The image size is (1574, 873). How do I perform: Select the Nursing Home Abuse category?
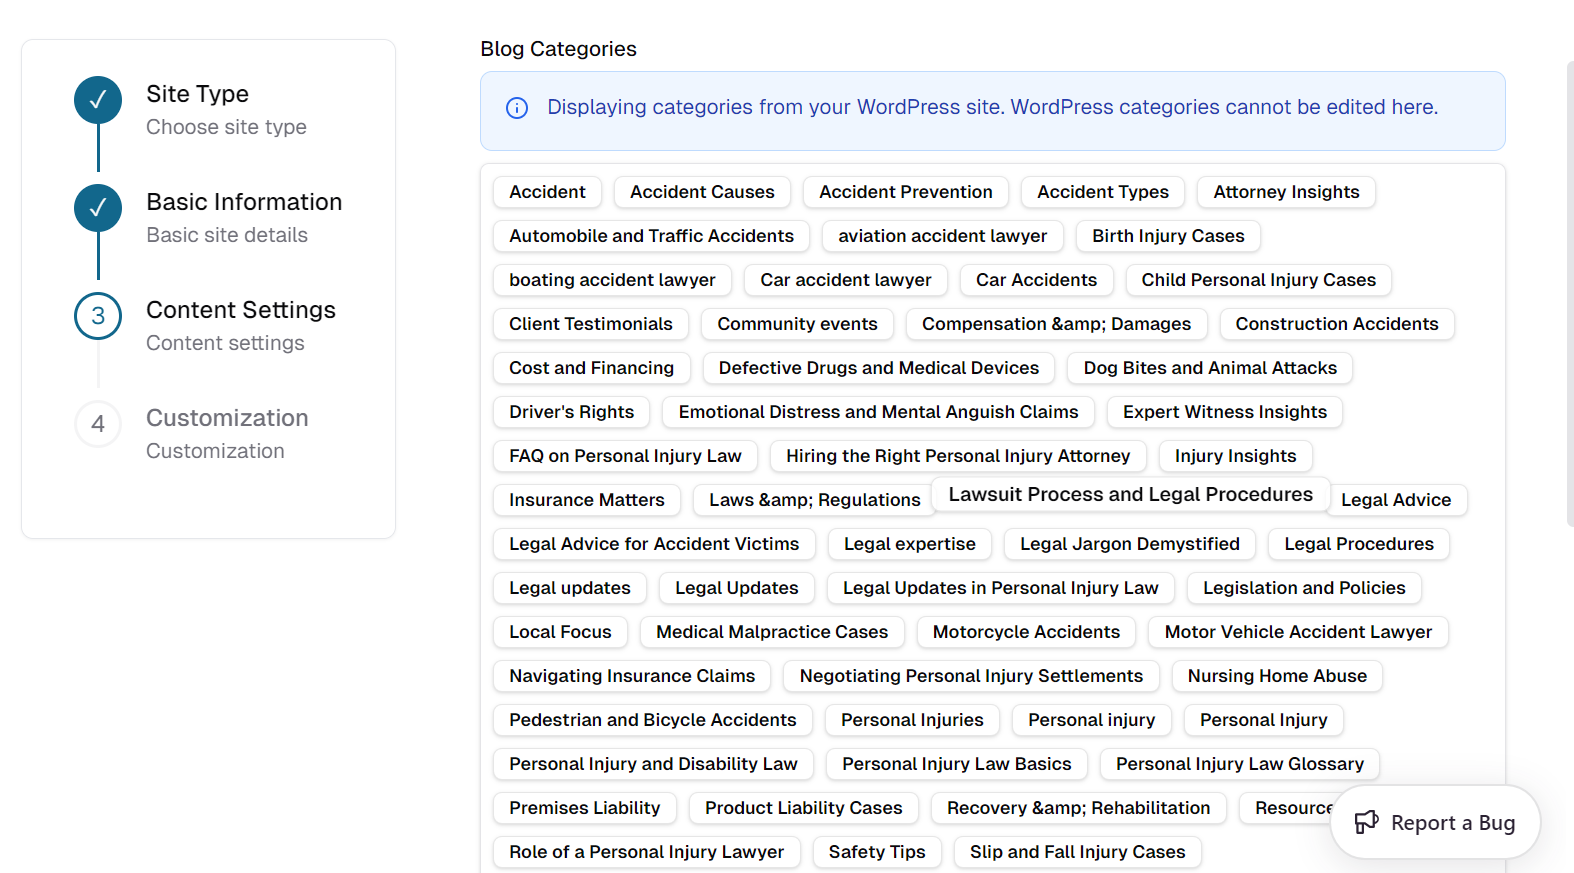pos(1277,676)
